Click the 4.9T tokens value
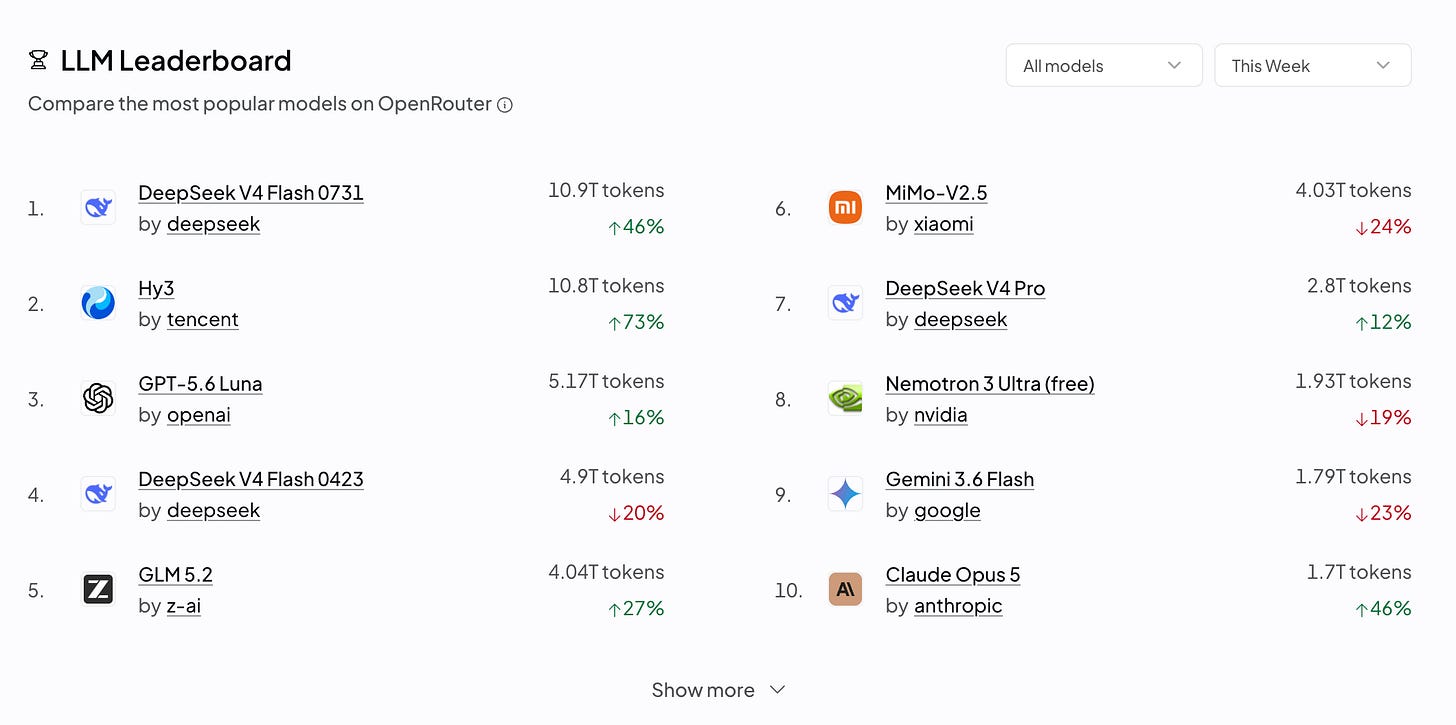1456x725 pixels. (612, 477)
